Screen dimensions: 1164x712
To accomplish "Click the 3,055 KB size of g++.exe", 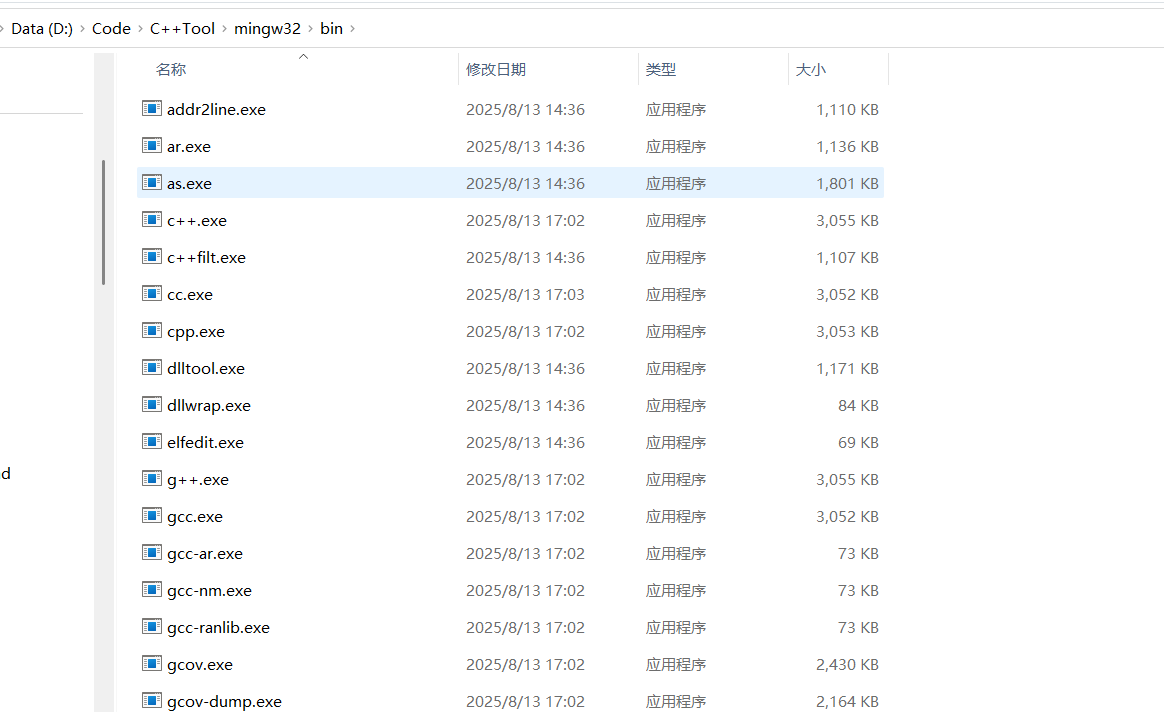I will (847, 480).
